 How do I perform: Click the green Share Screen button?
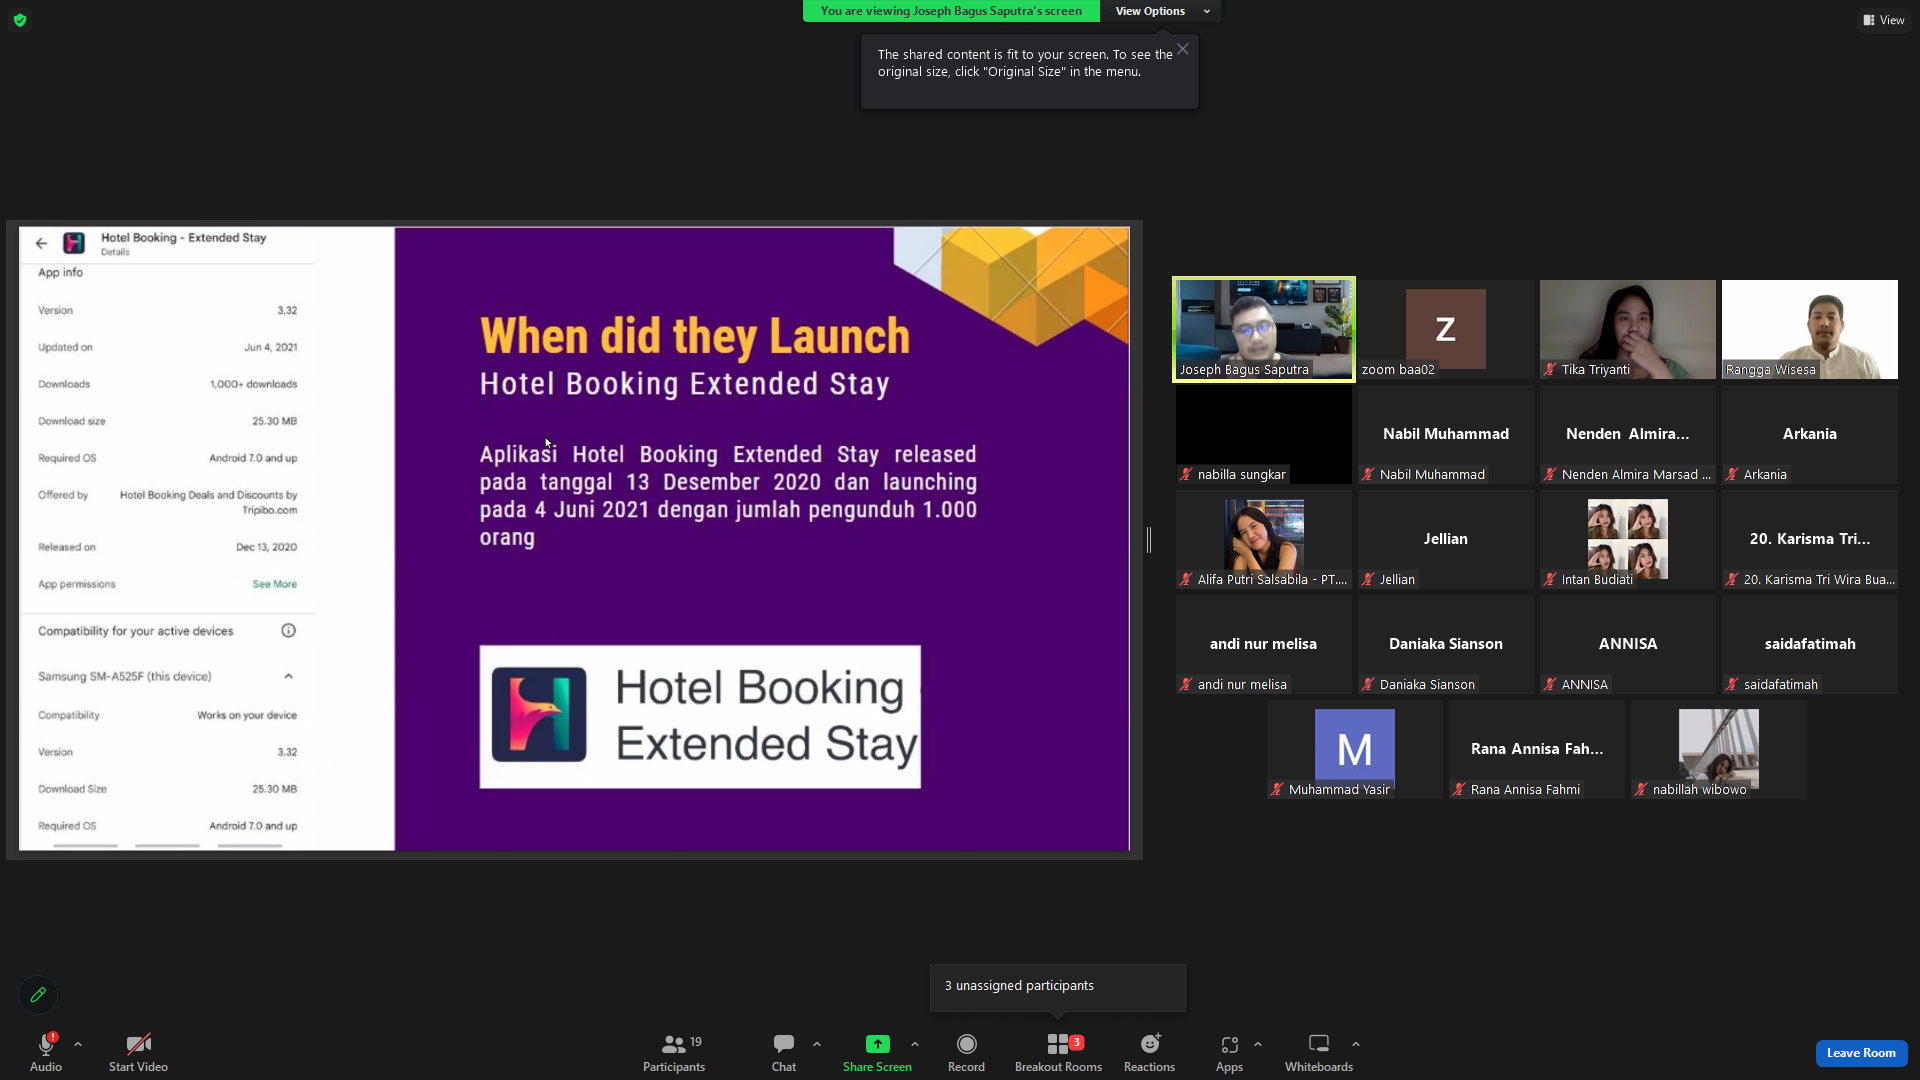[877, 1051]
